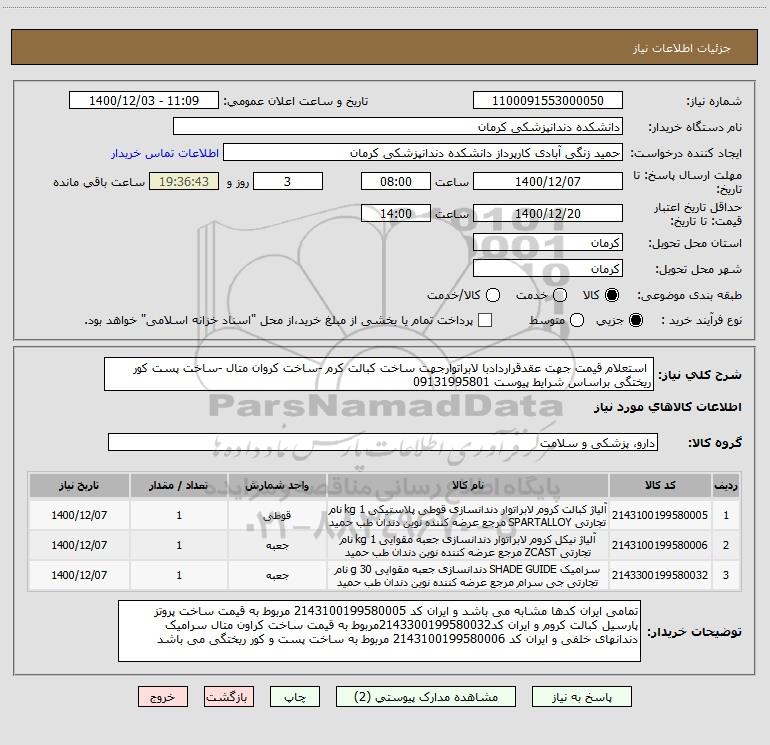Select the کالا/خدمت radio button

(493, 295)
